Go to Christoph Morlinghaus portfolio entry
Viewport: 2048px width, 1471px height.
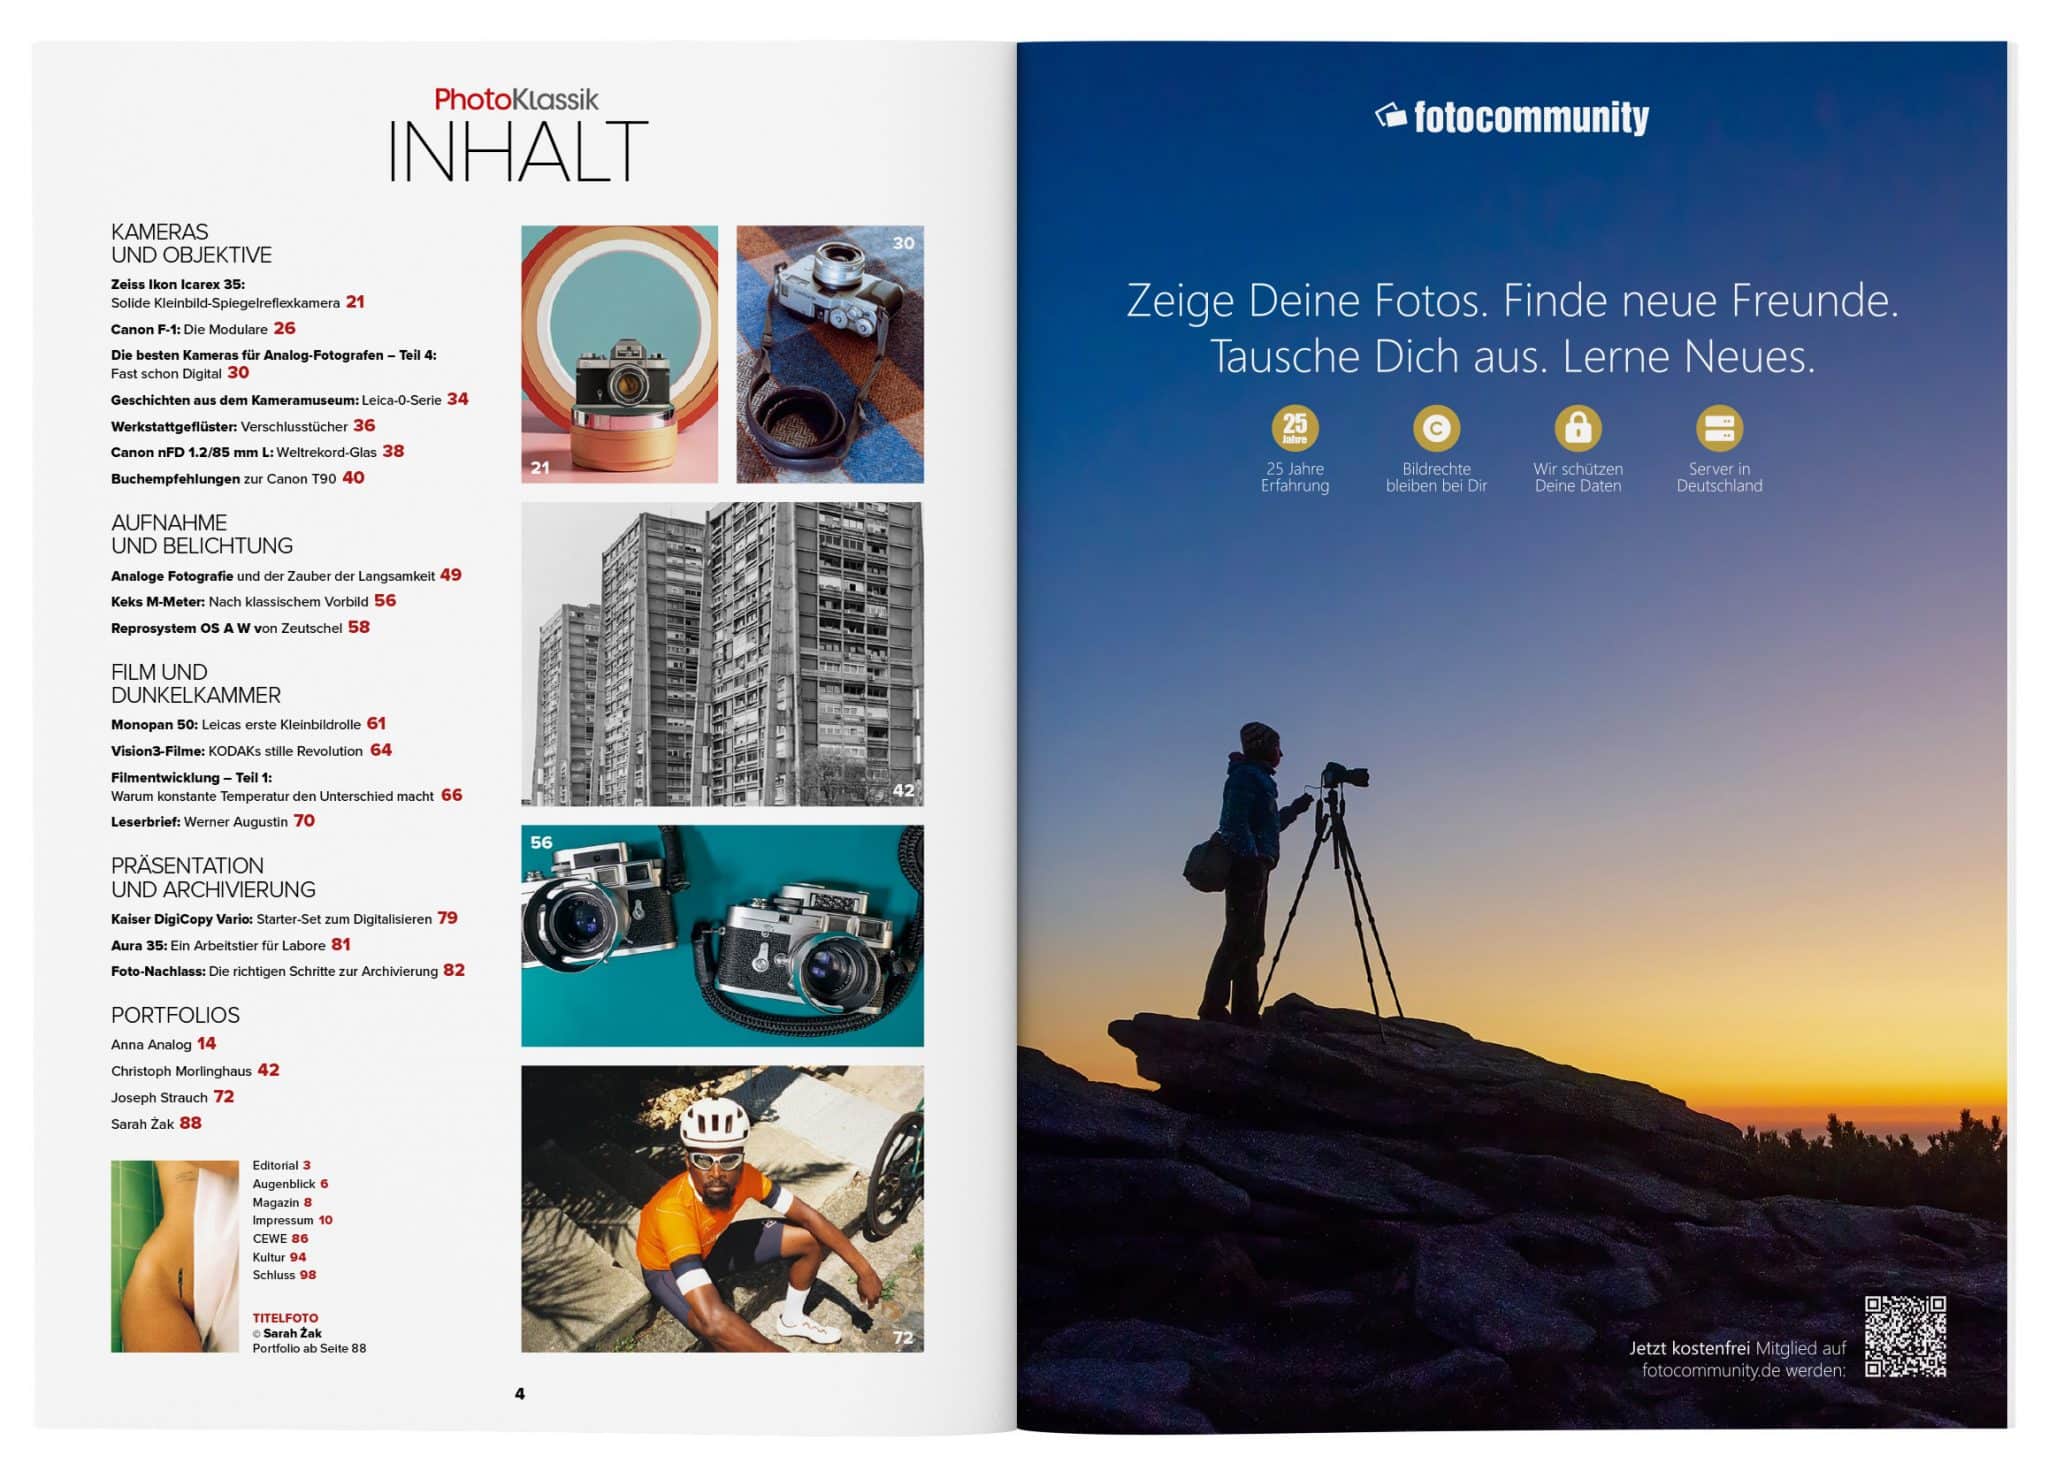195,1071
